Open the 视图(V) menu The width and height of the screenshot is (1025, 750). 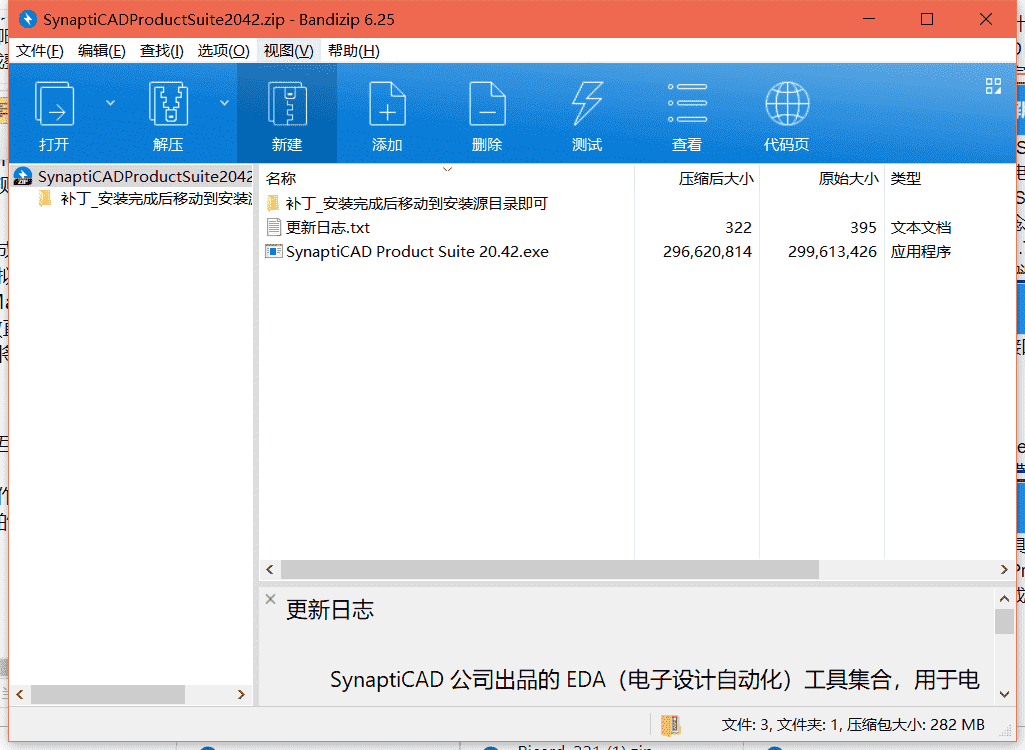pos(288,51)
